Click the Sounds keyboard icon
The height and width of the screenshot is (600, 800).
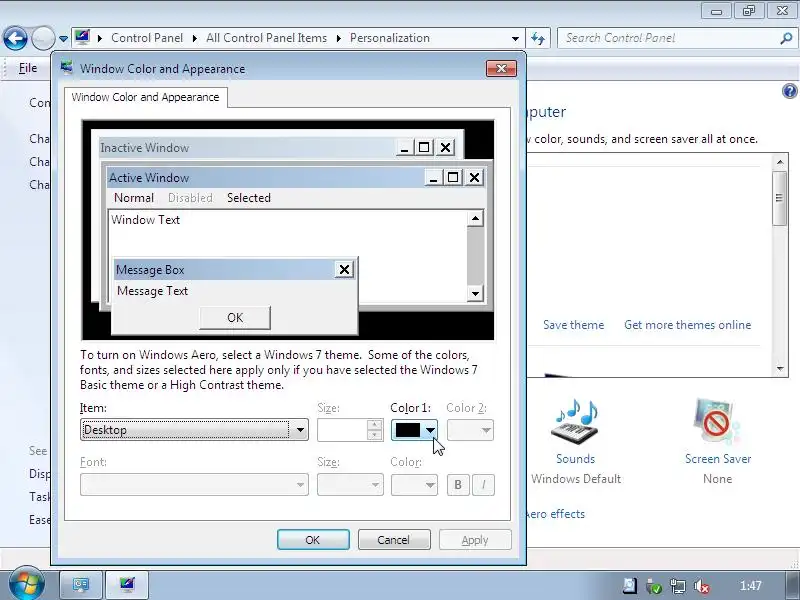tap(576, 422)
